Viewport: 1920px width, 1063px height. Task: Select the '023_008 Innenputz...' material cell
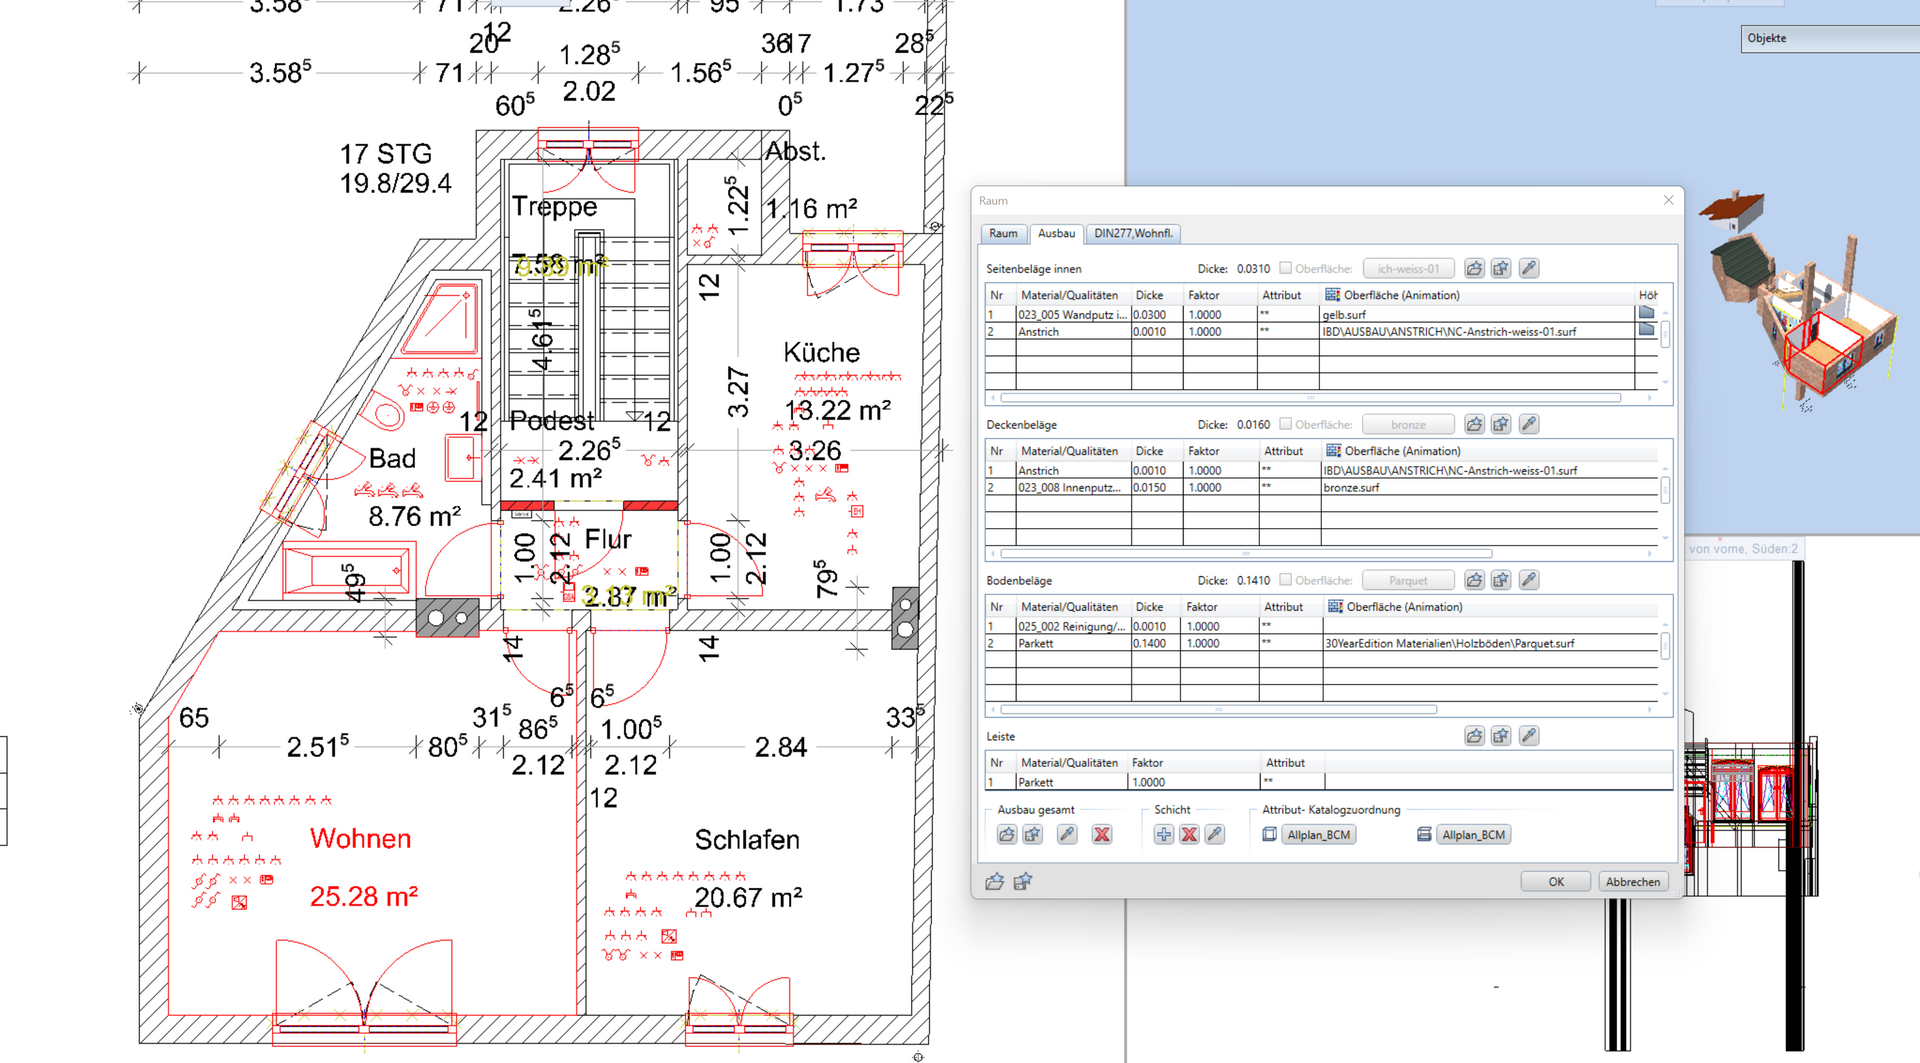tap(1074, 487)
